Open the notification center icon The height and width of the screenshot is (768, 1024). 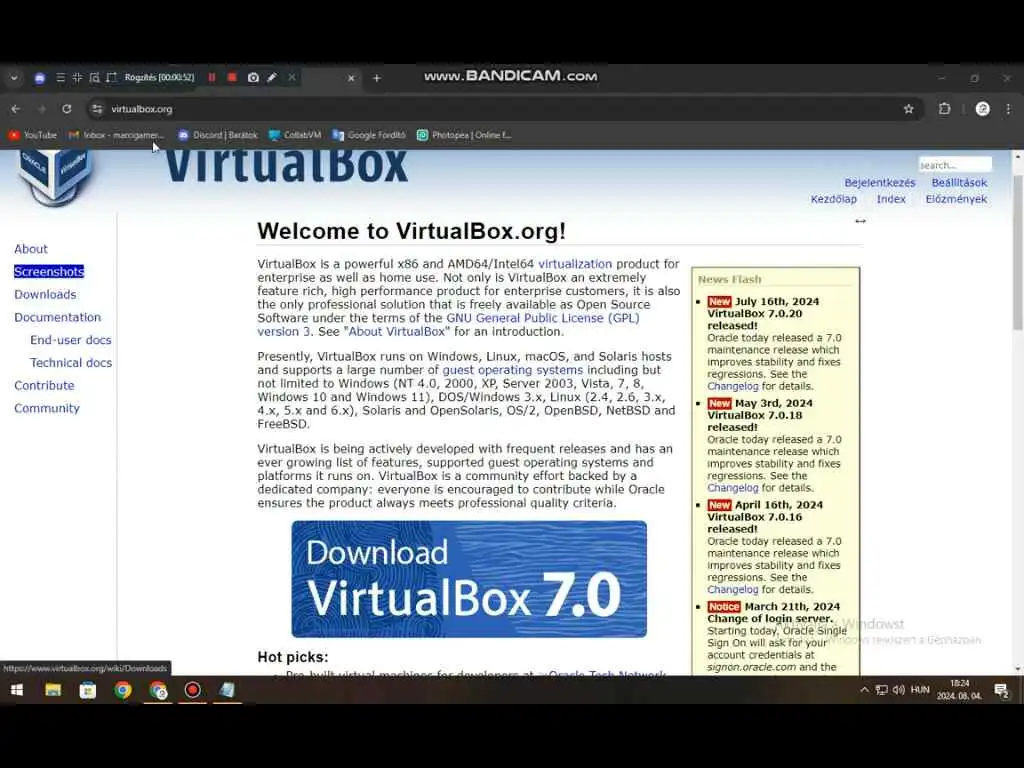click(x=1001, y=690)
